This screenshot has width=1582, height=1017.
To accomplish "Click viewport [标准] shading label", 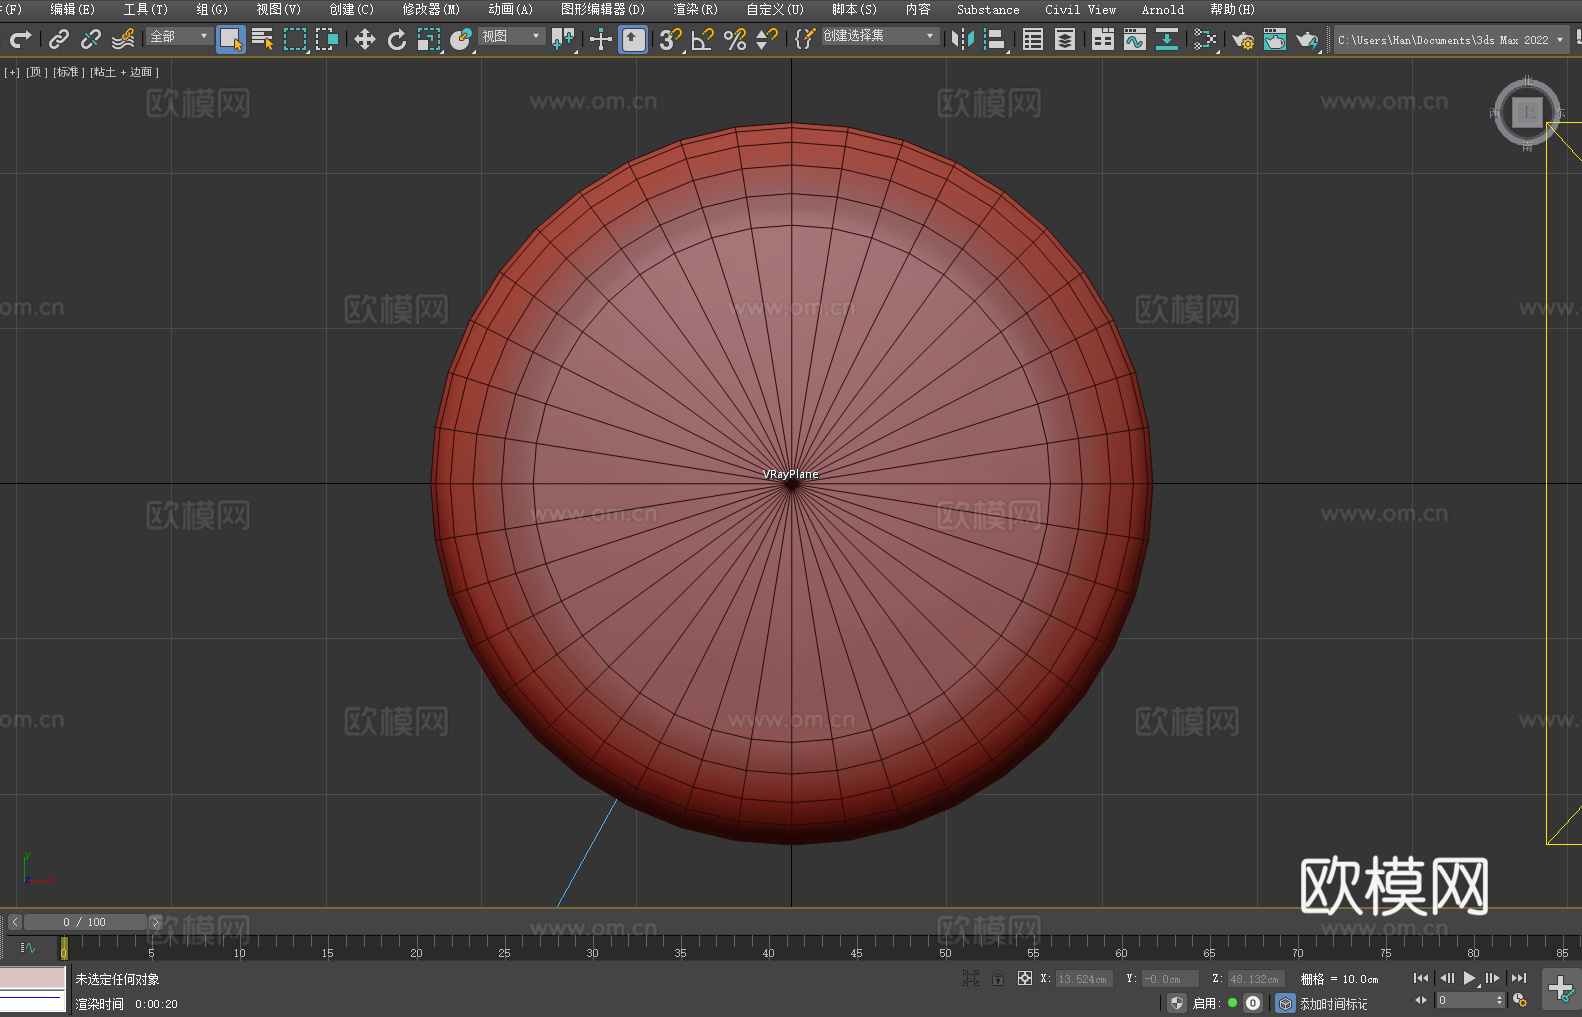I will click(x=68, y=72).
